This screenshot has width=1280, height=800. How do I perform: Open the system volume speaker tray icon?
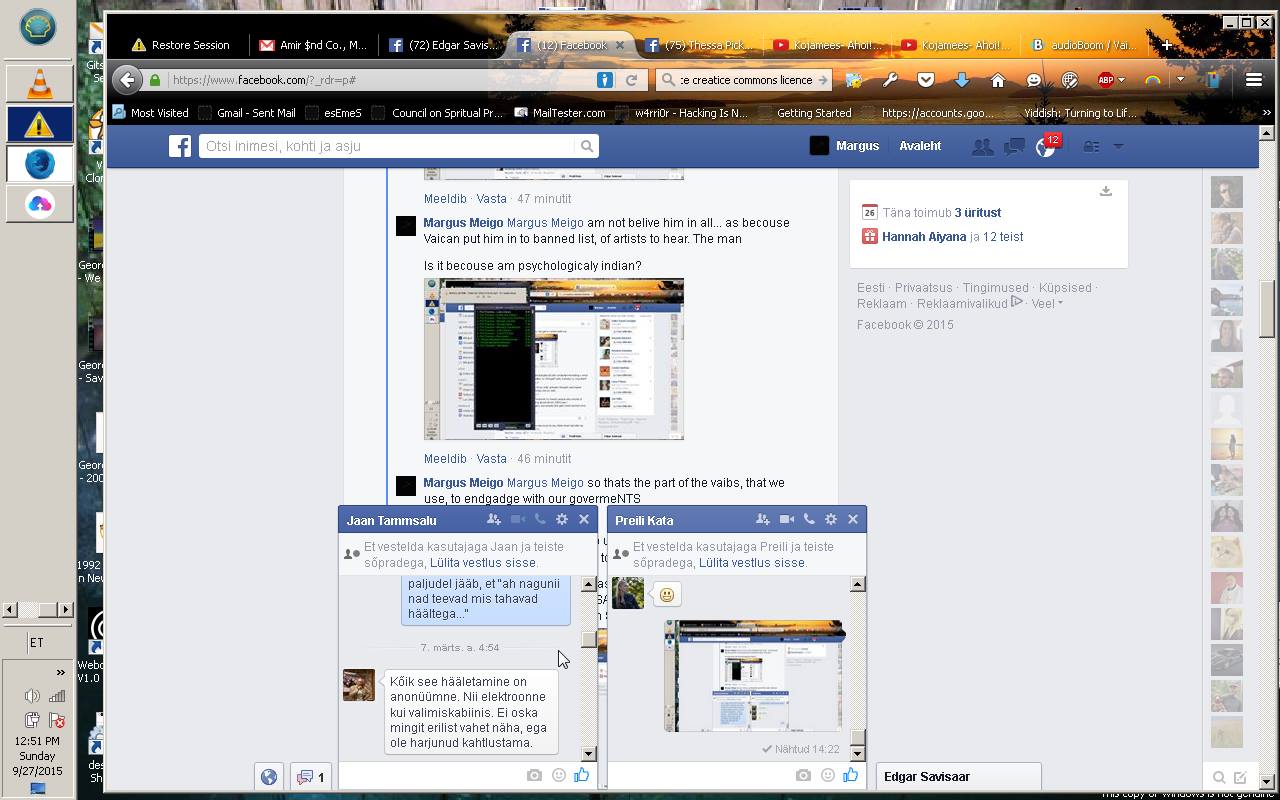coord(32,696)
